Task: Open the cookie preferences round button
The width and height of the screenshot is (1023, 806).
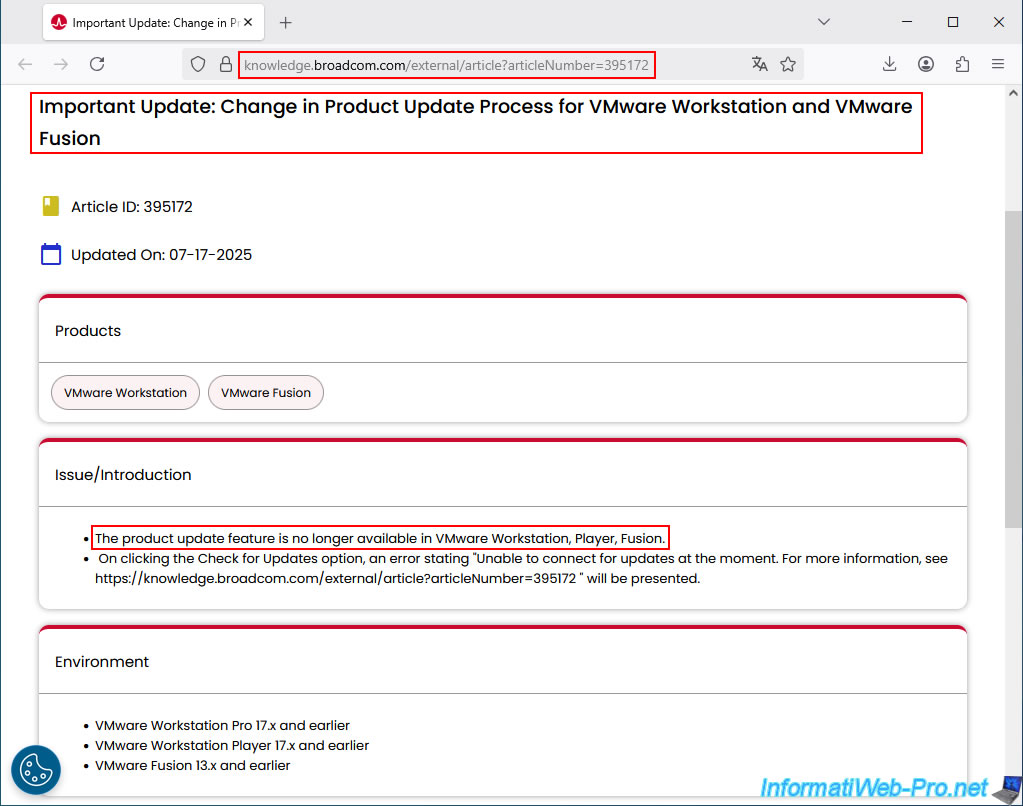Action: pyautogui.click(x=36, y=770)
